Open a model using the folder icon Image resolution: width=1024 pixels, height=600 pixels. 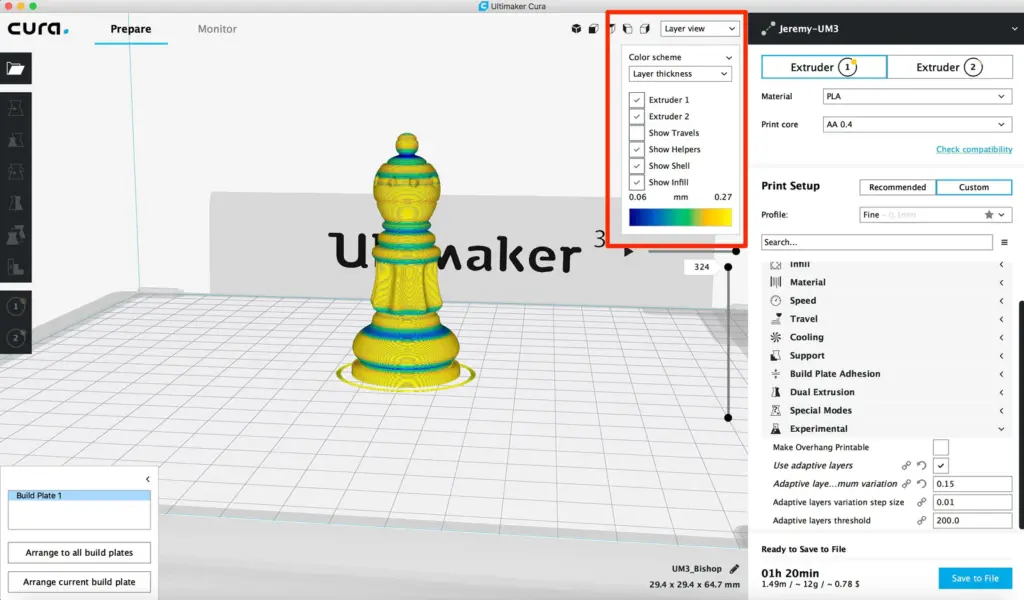pos(13,69)
